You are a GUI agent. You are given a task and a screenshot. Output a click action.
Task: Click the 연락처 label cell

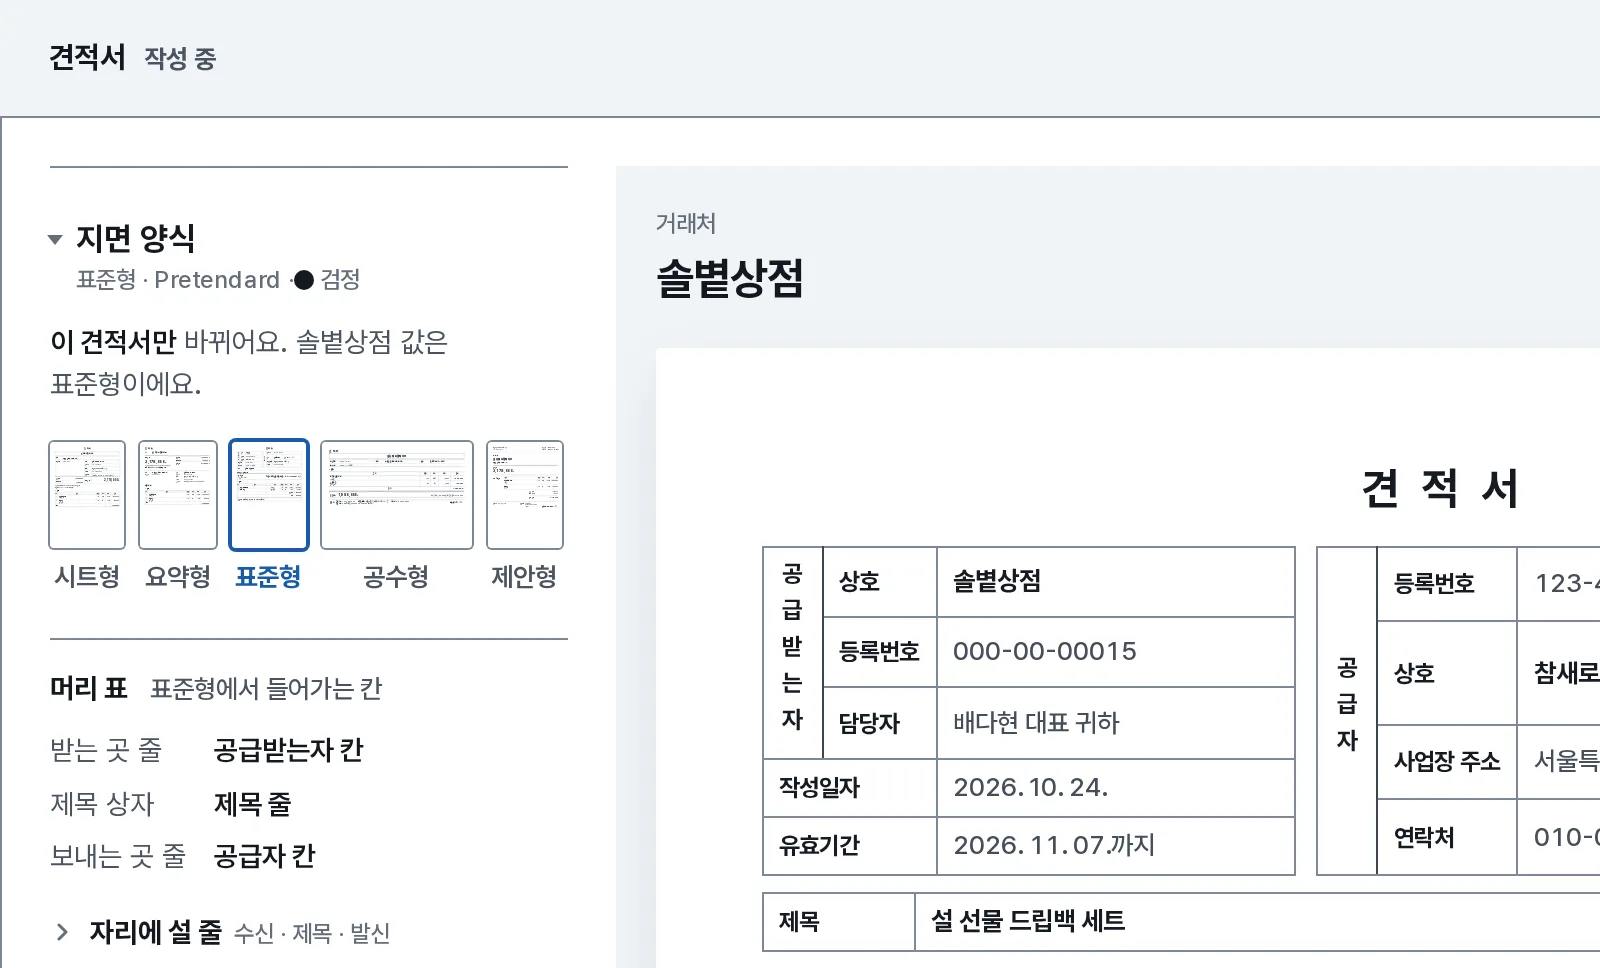coord(1447,837)
